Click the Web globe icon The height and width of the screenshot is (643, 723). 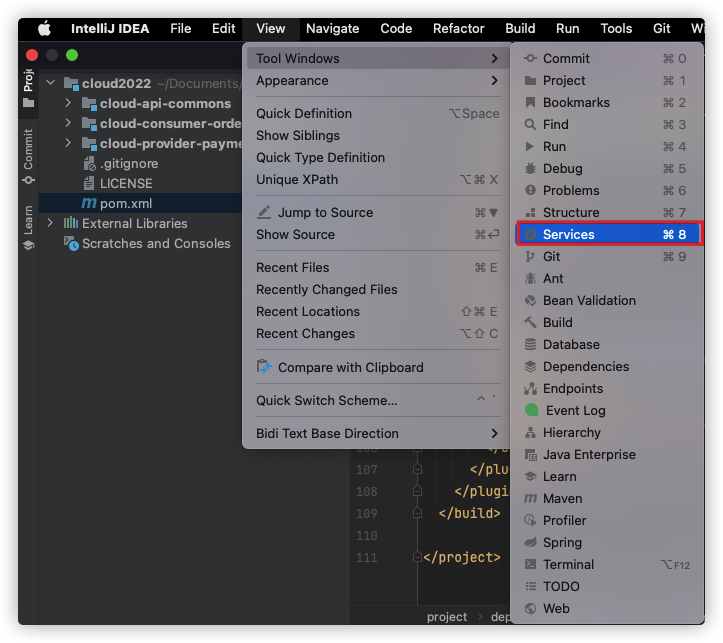[x=530, y=609]
